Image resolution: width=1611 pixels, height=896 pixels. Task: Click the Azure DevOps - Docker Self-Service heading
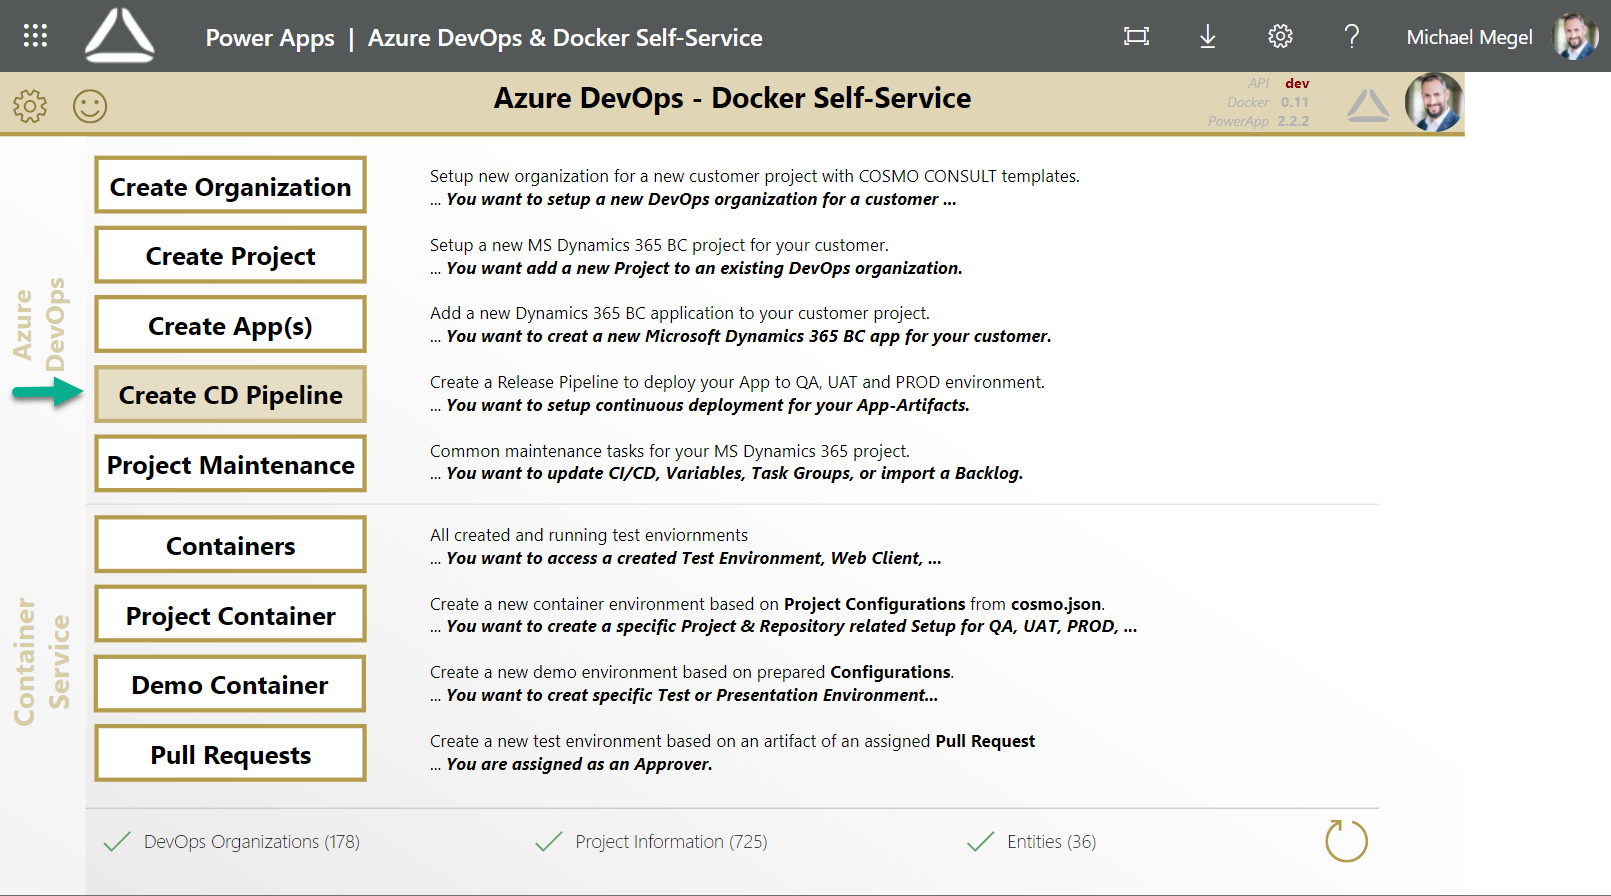[x=732, y=98]
